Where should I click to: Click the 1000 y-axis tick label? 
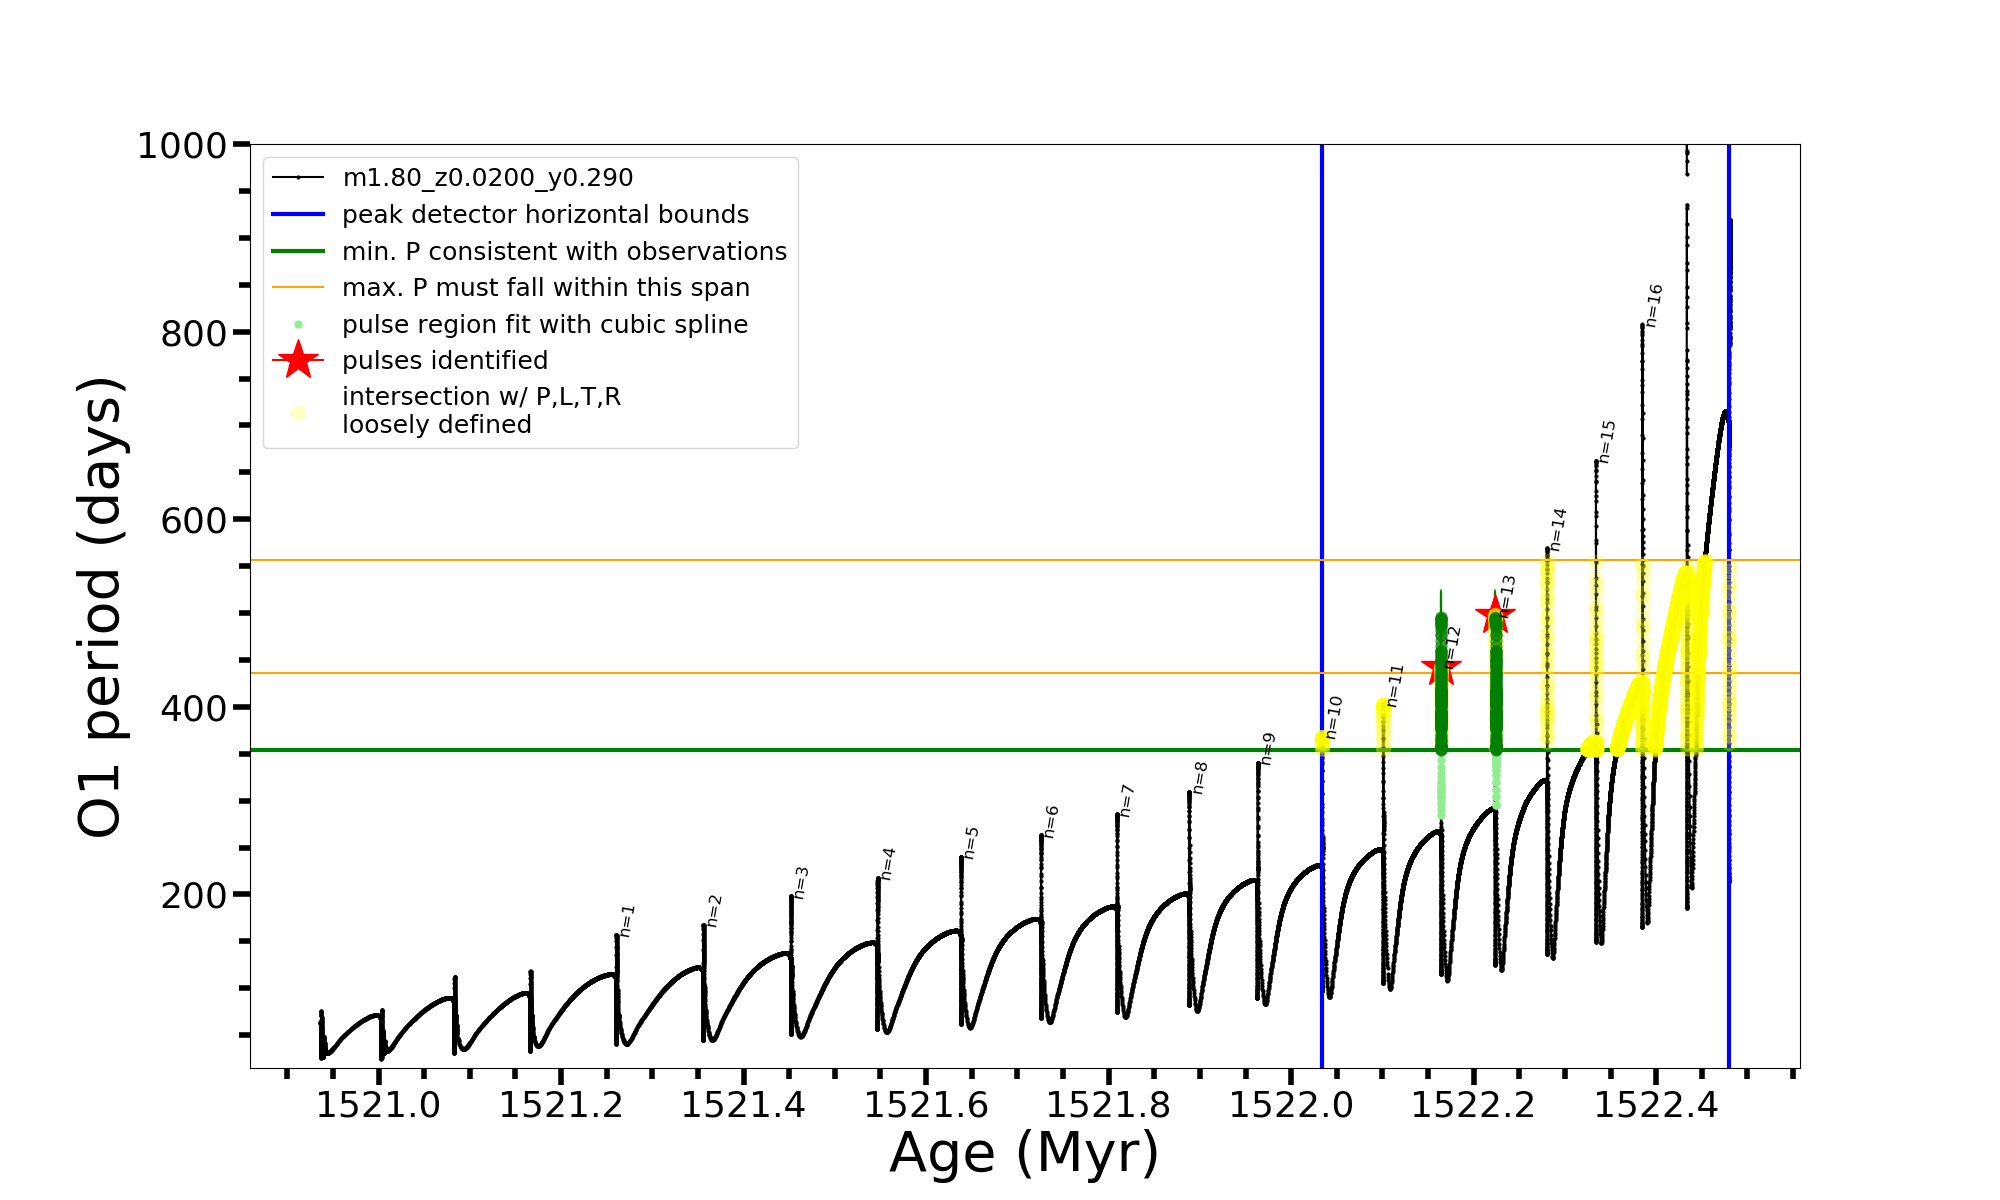click(182, 146)
